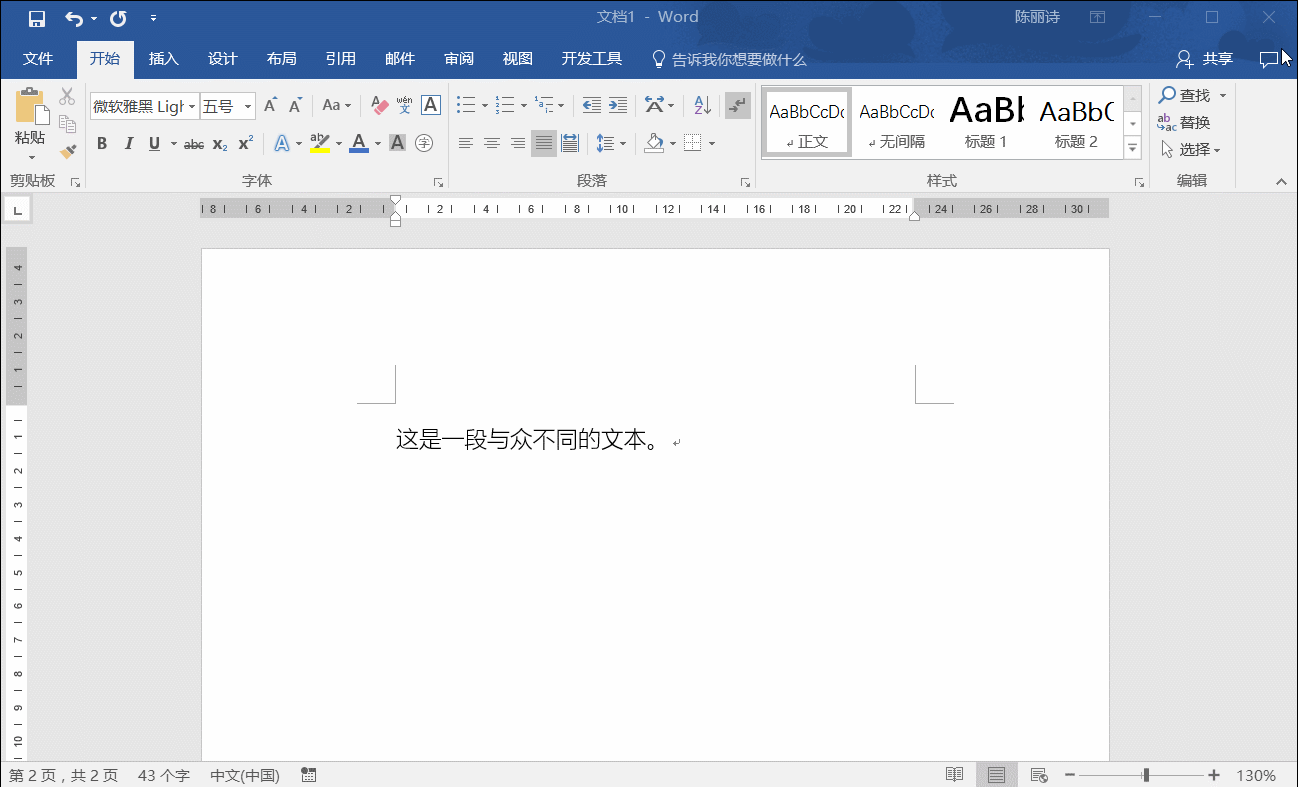Expand the multilevel list dropdown
Viewport: 1298px width, 787px height.
tap(562, 106)
